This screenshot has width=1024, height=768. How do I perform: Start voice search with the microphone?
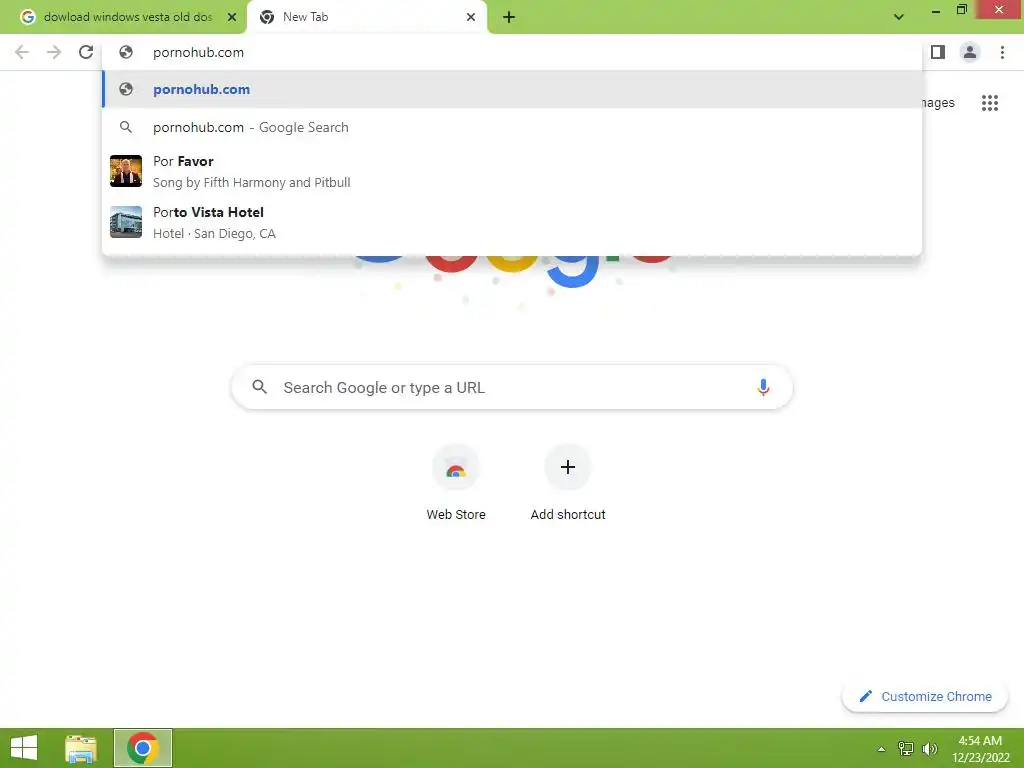[763, 387]
